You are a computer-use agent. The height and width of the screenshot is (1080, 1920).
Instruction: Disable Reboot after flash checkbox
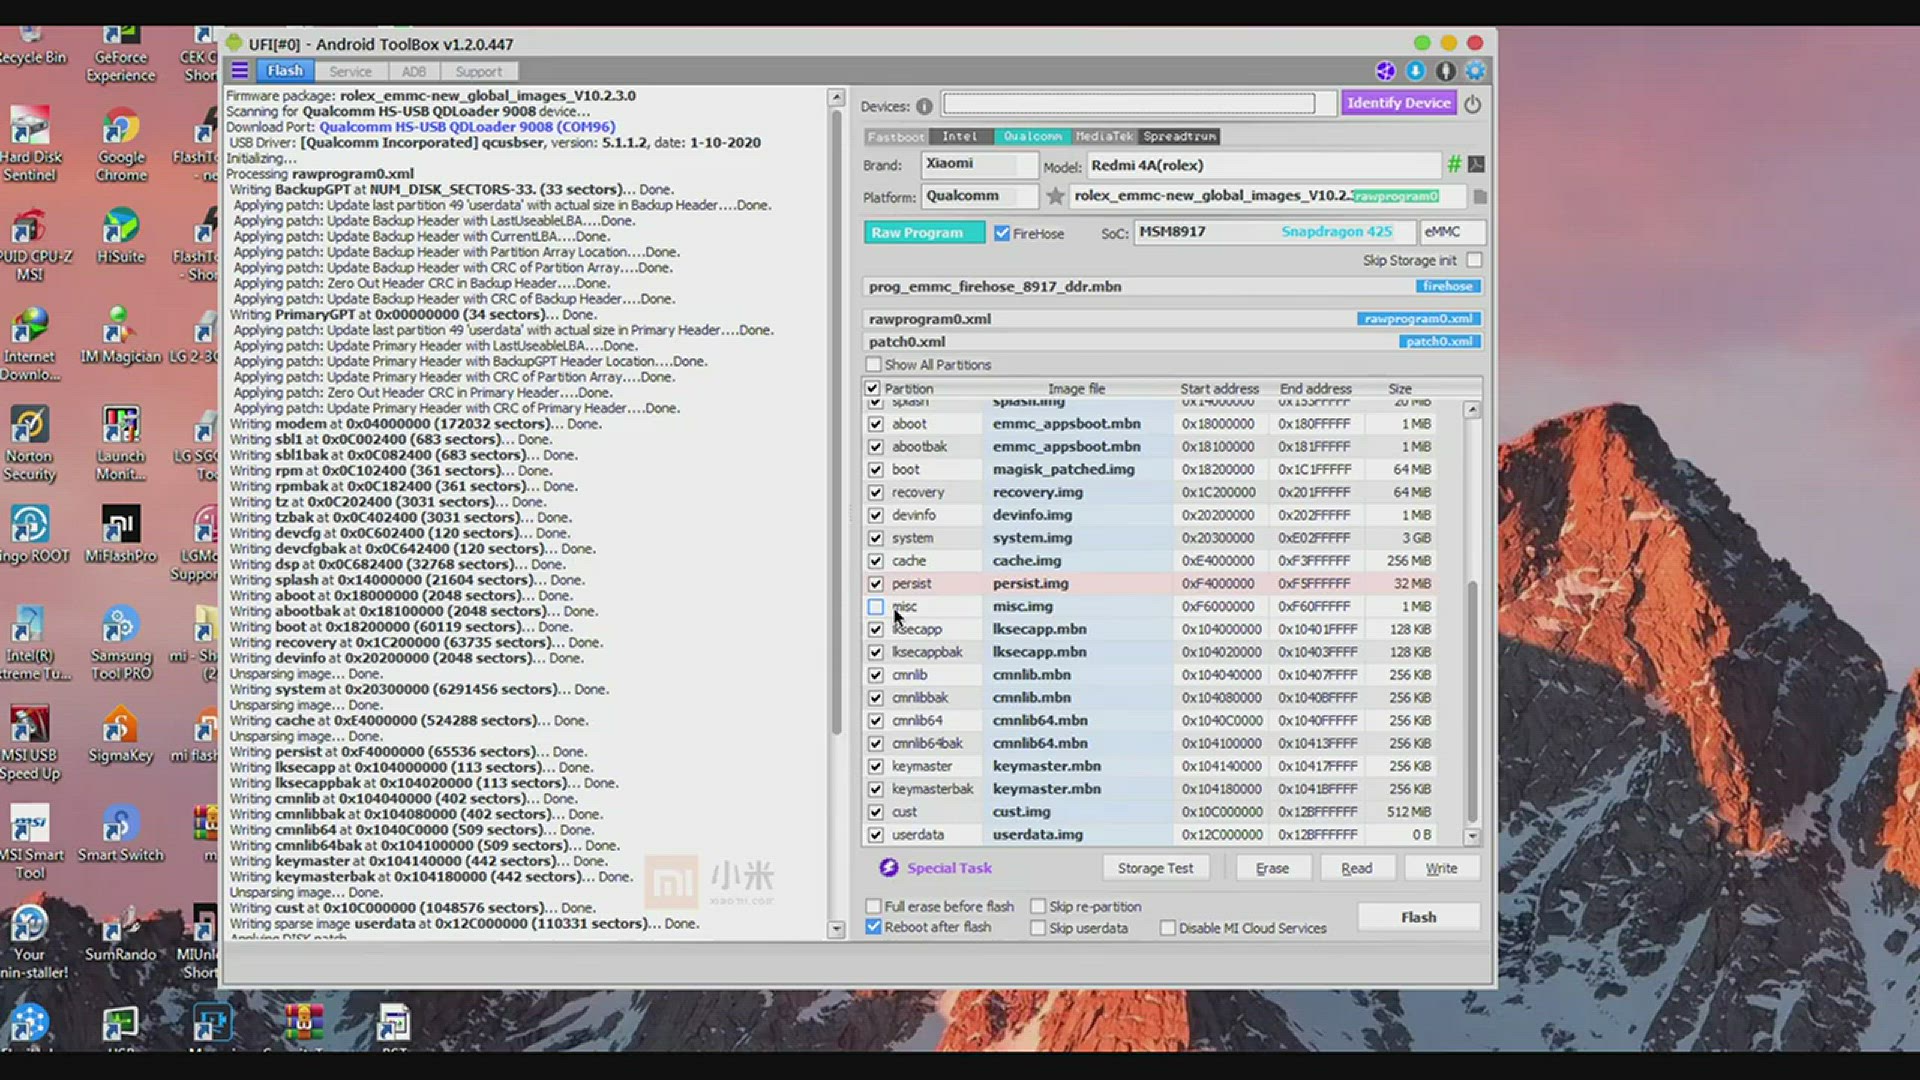(873, 927)
